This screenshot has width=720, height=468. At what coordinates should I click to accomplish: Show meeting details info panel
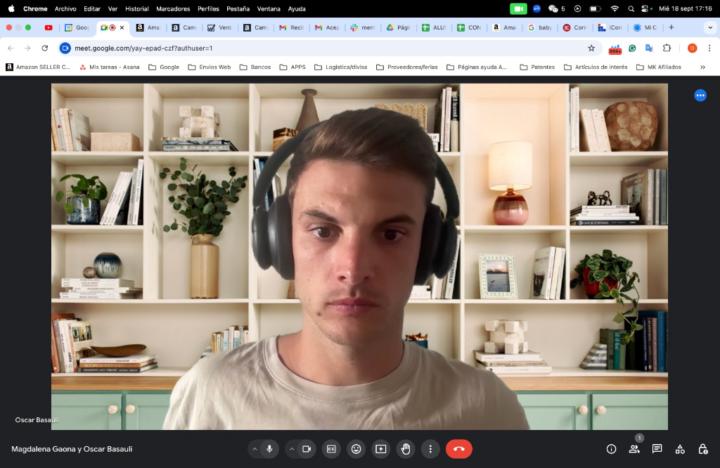pos(611,449)
